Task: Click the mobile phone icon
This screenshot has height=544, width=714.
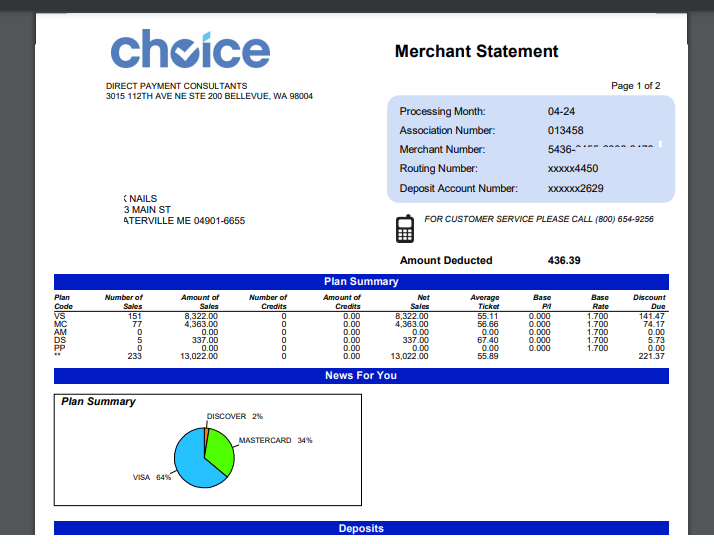Action: (x=405, y=229)
